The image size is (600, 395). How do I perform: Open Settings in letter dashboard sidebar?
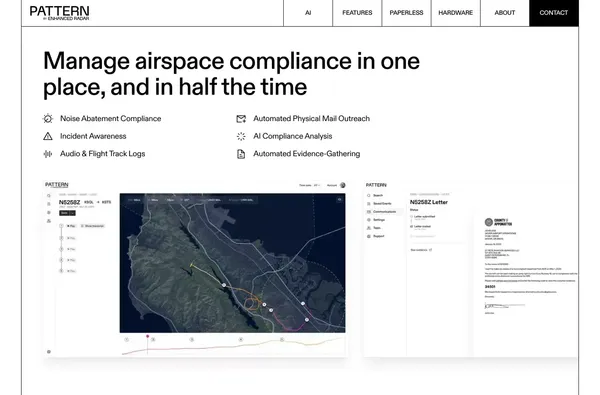376,220
